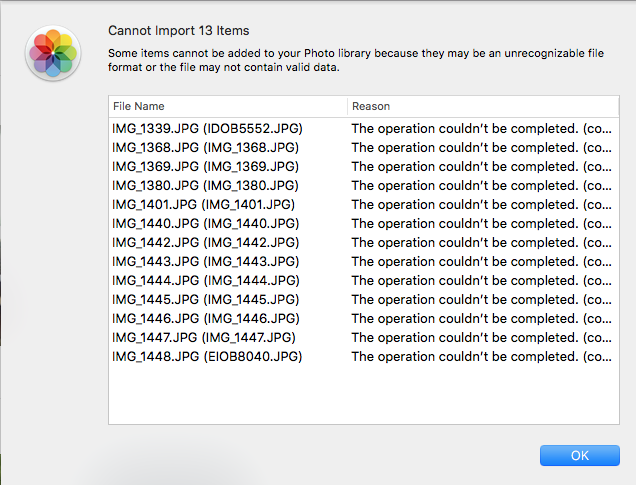The height and width of the screenshot is (485, 636).
Task: Highlight the IMG_1445.JPG file entry
Action: (x=205, y=299)
